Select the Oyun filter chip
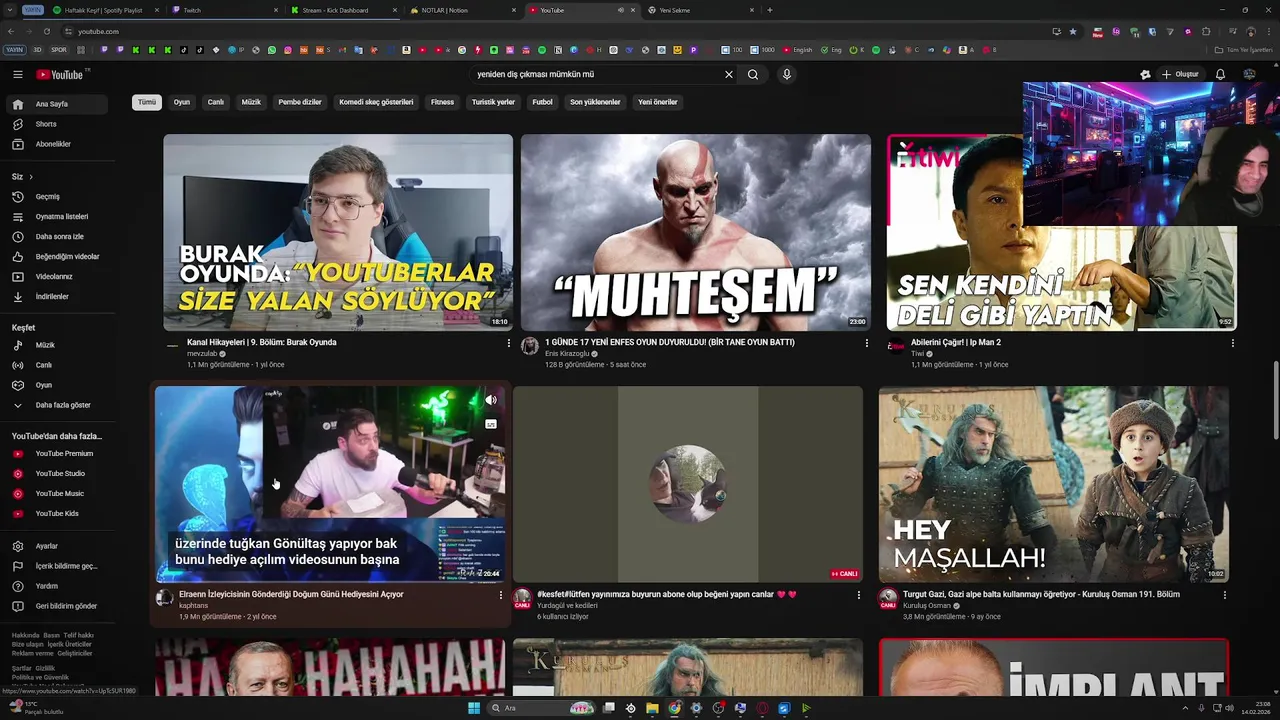1280x720 pixels. pyautogui.click(x=182, y=102)
